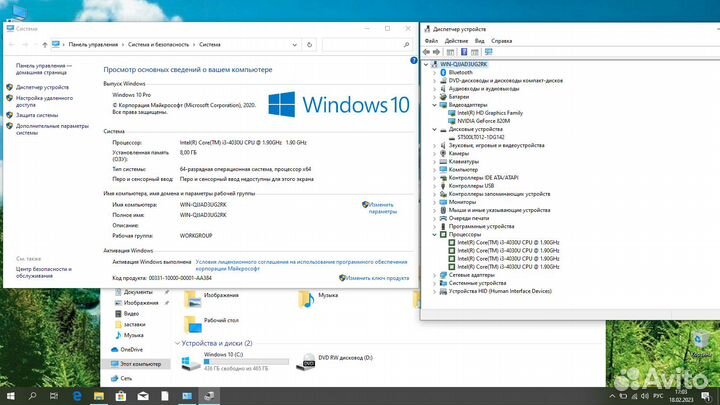The image size is (720, 405).
Task: Open the Действие menu in Device Manager
Action: (456, 41)
